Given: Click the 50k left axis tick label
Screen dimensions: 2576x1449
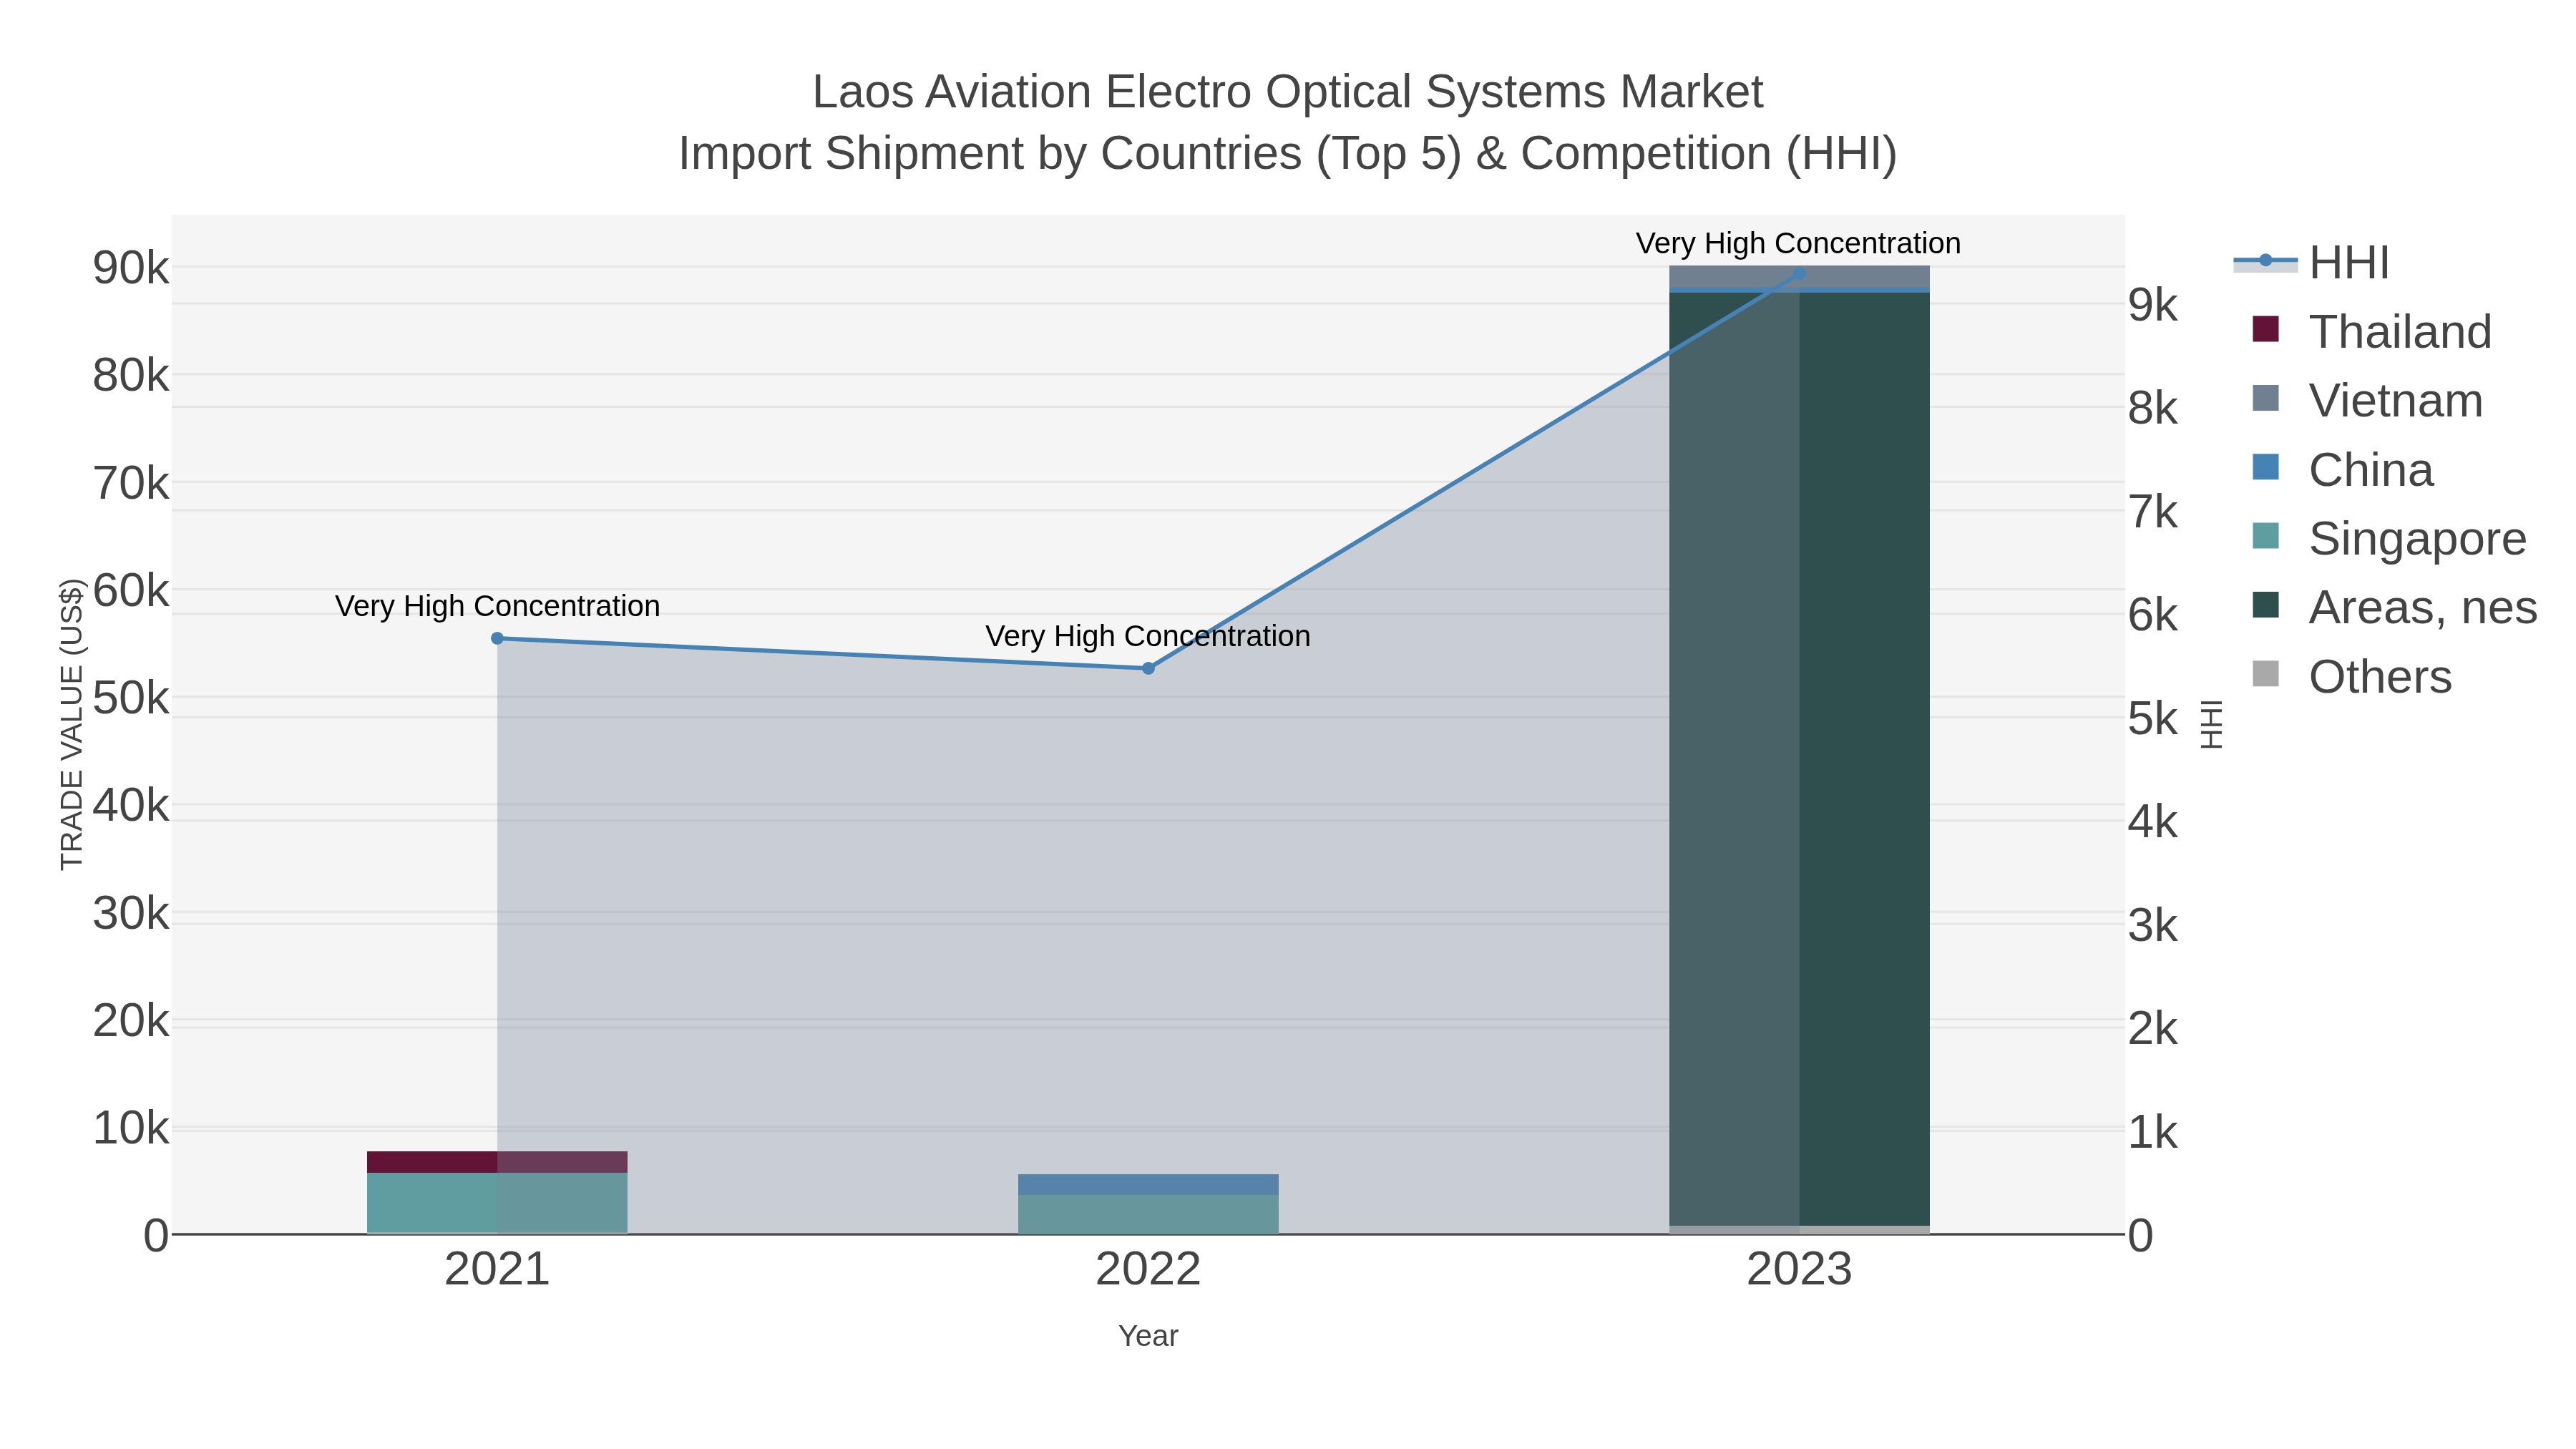Looking at the screenshot, I should coord(131,698).
